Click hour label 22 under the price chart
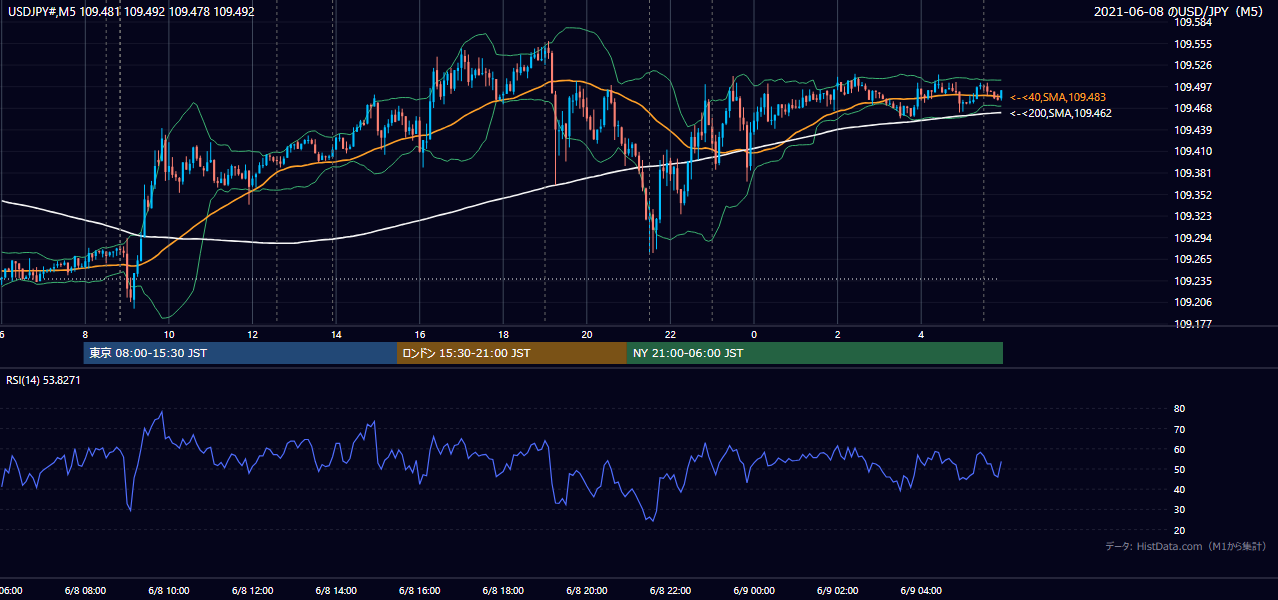 click(x=670, y=334)
